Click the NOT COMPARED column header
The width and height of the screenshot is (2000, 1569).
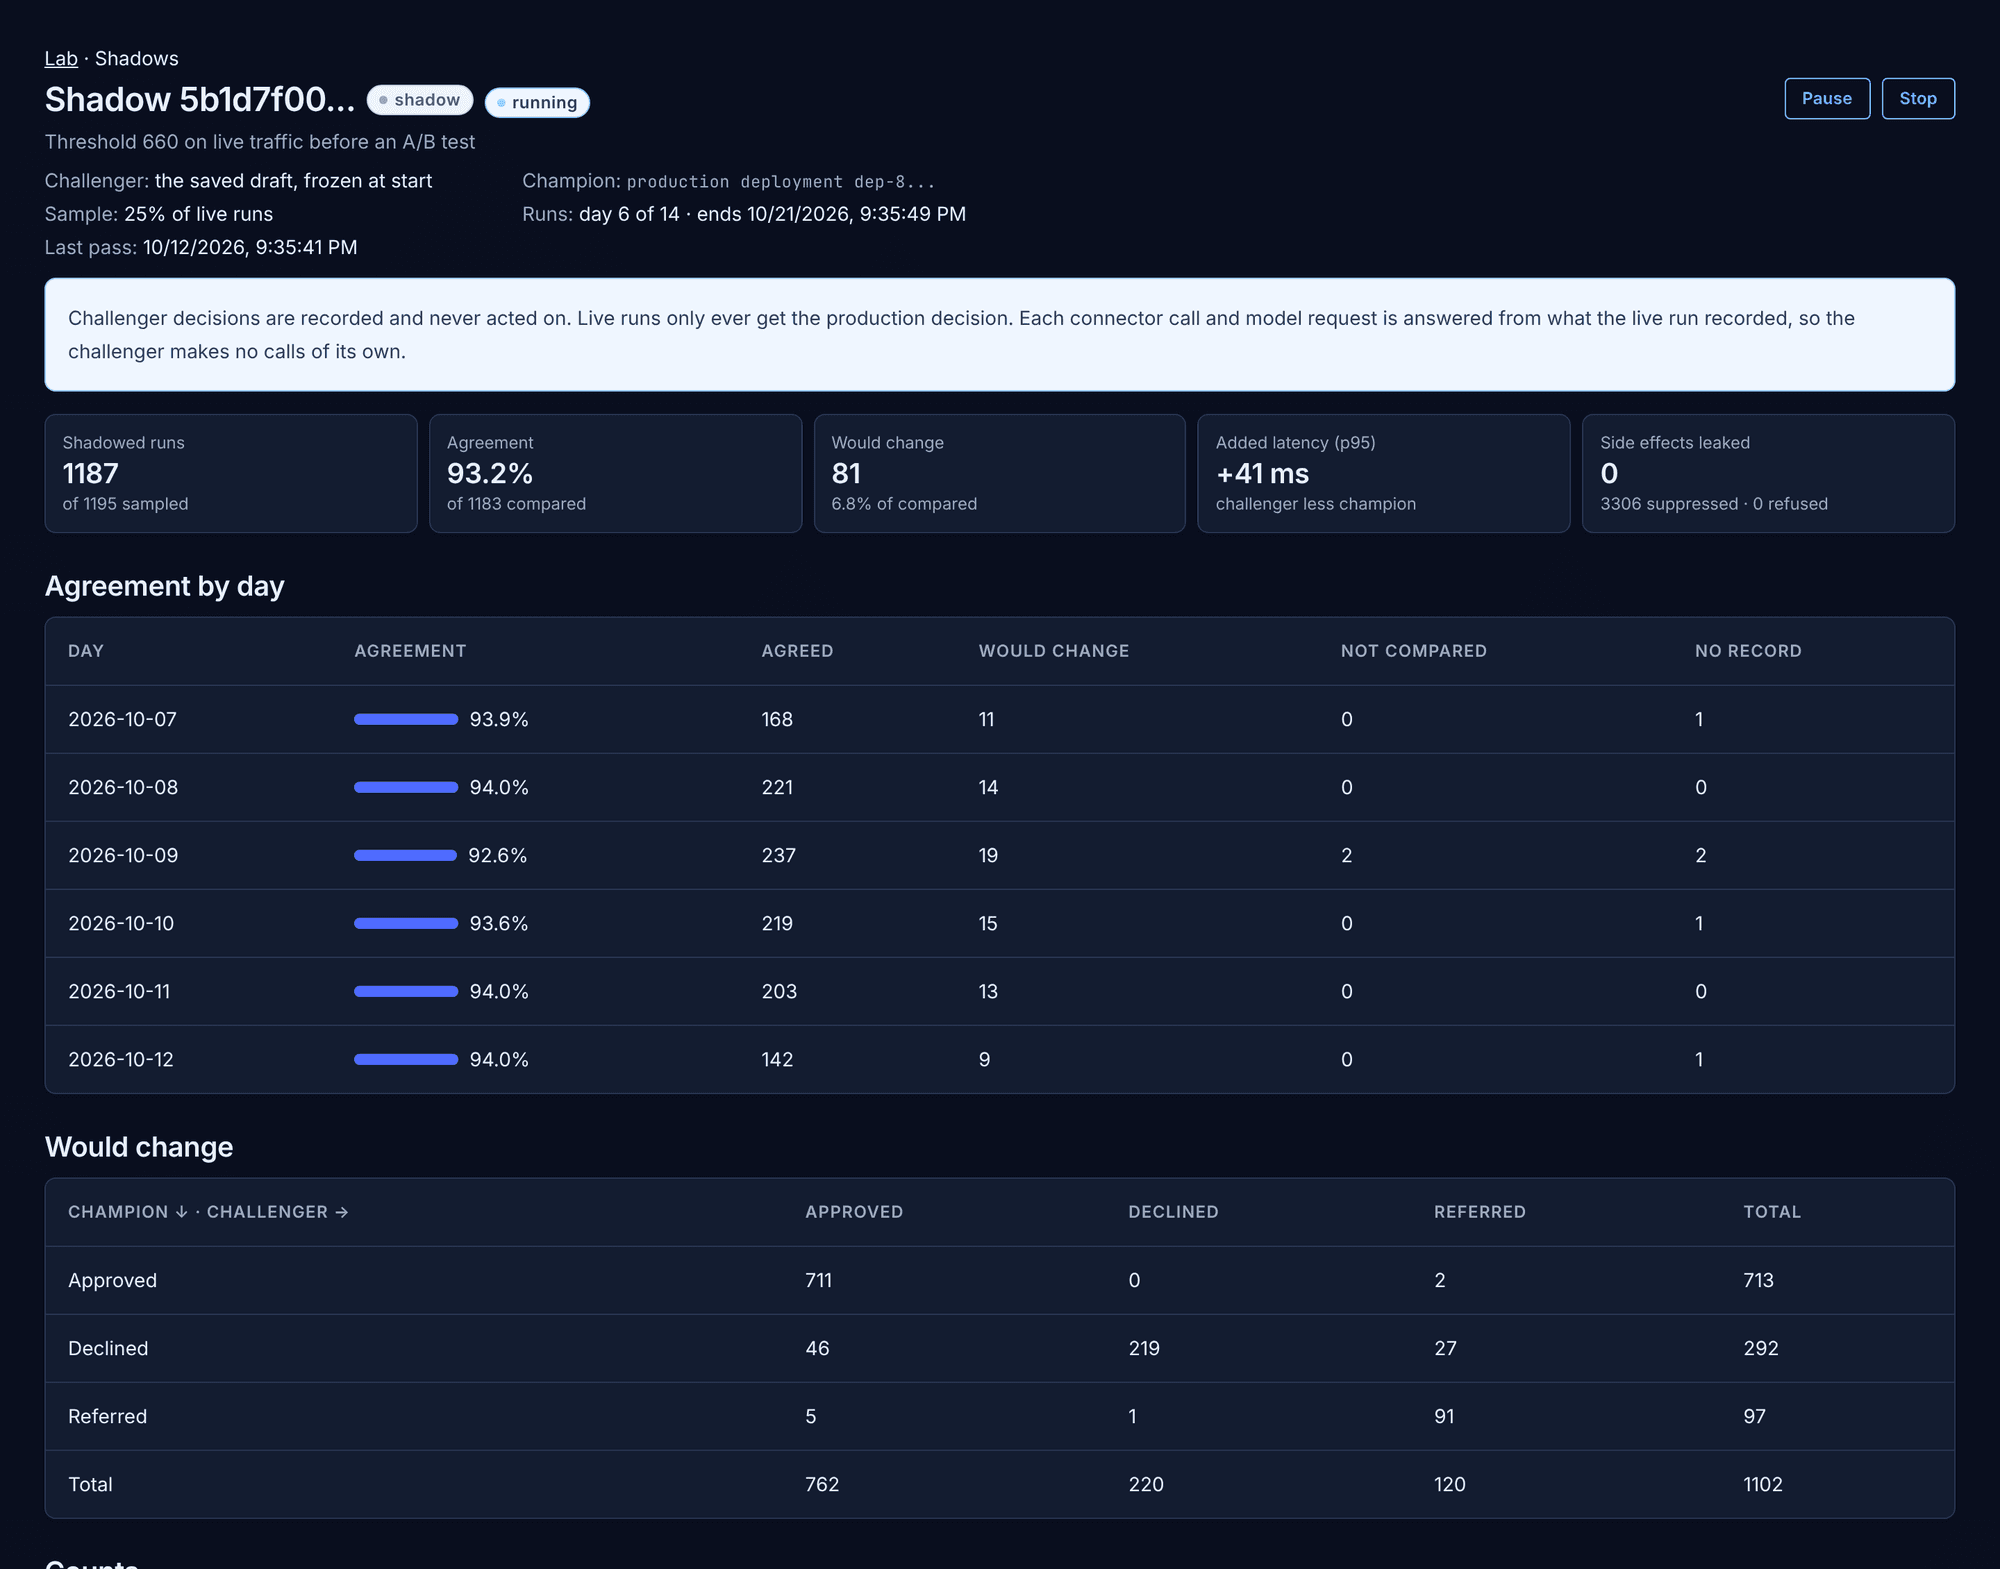click(x=1414, y=651)
